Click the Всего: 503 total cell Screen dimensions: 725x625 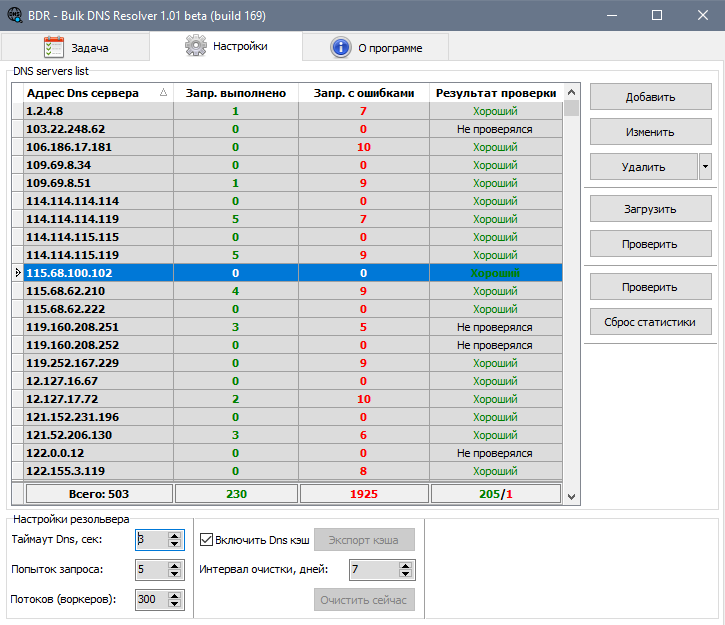coord(99,494)
